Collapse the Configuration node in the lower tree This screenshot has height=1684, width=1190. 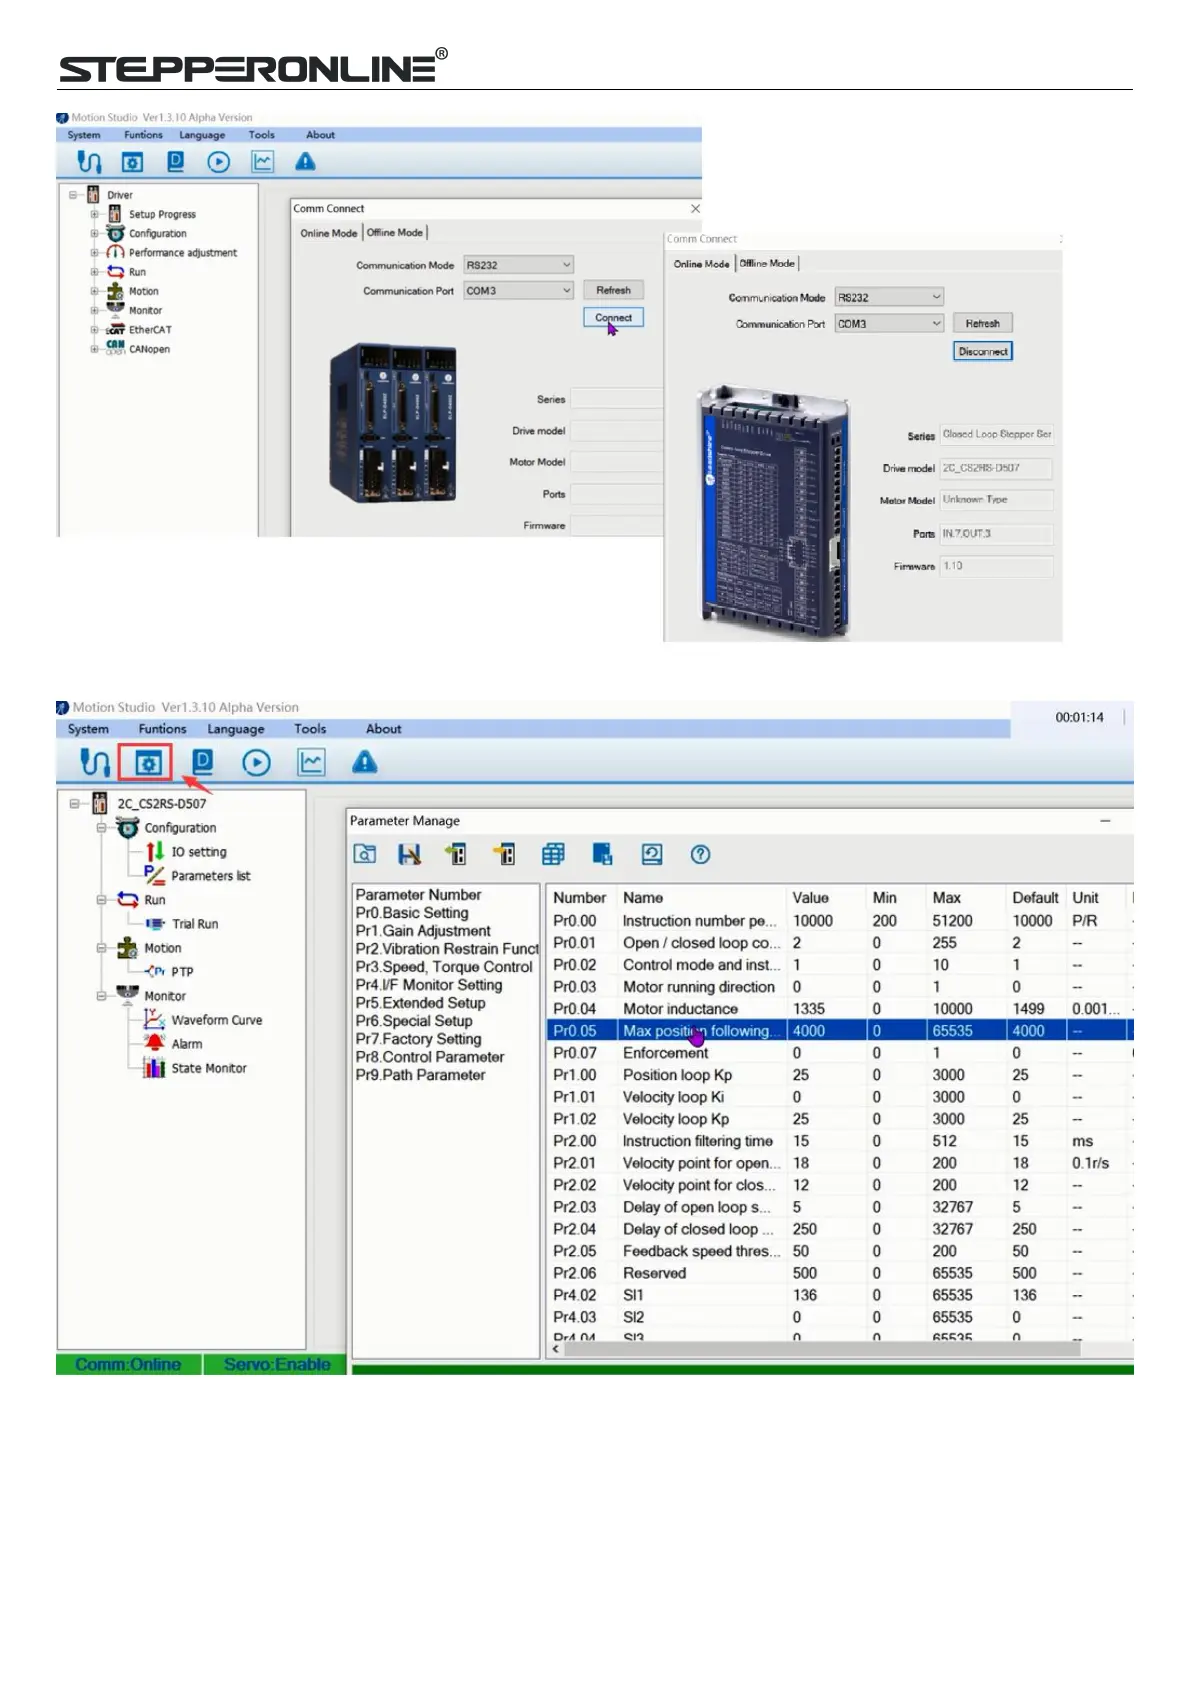pos(101,828)
